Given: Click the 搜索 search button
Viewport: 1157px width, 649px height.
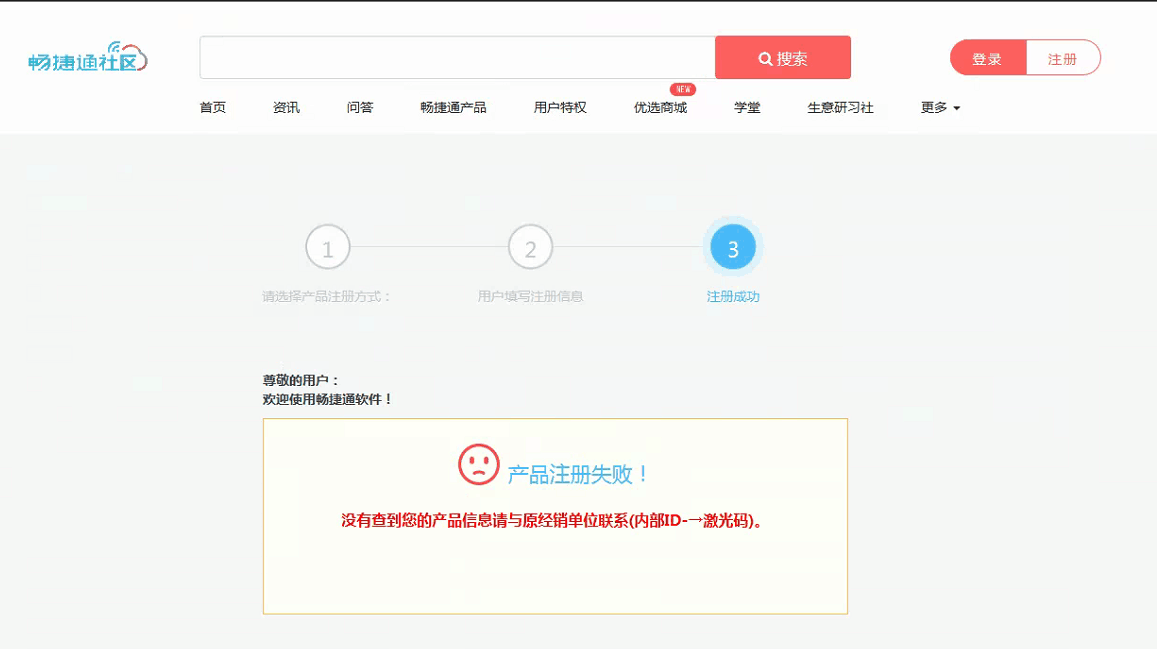Looking at the screenshot, I should click(x=783, y=58).
